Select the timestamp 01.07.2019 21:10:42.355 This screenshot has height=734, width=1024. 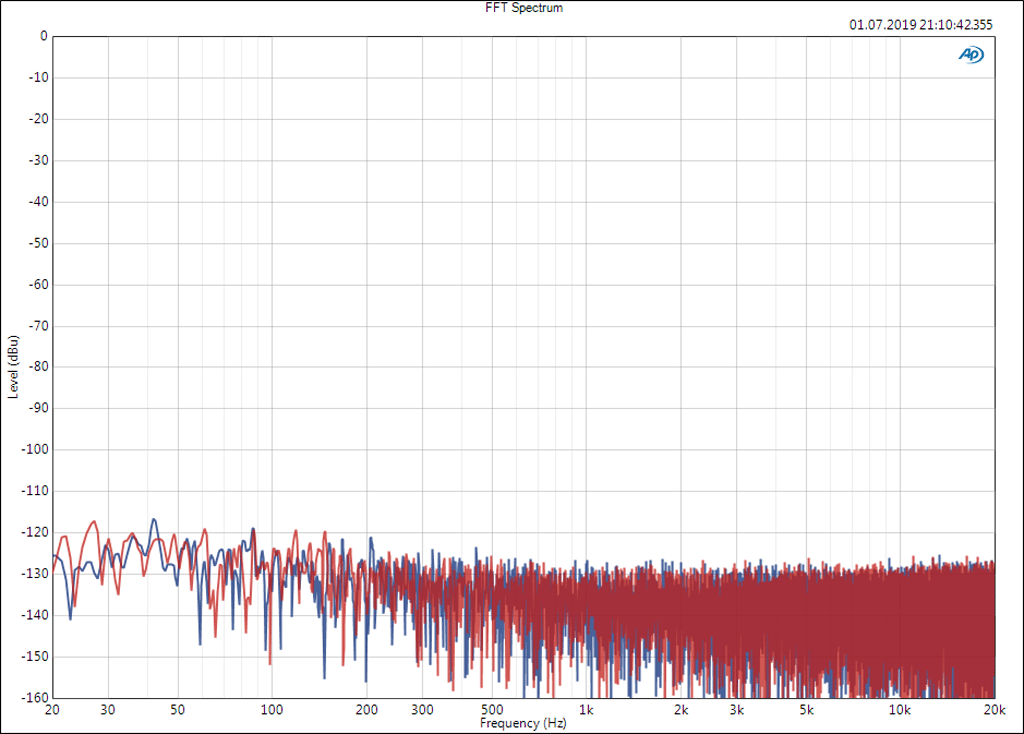tap(921, 25)
